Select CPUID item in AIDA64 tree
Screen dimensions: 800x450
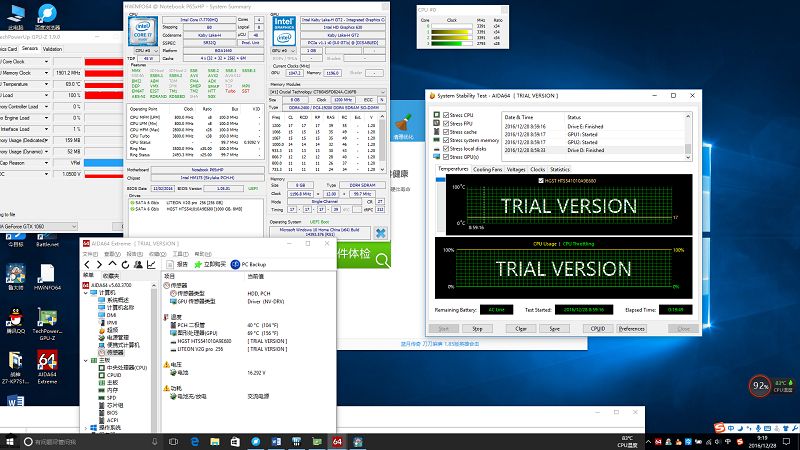pyautogui.click(x=114, y=375)
